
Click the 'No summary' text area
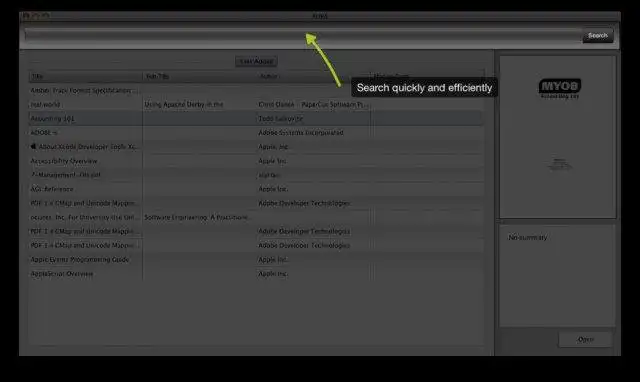pyautogui.click(x=558, y=275)
